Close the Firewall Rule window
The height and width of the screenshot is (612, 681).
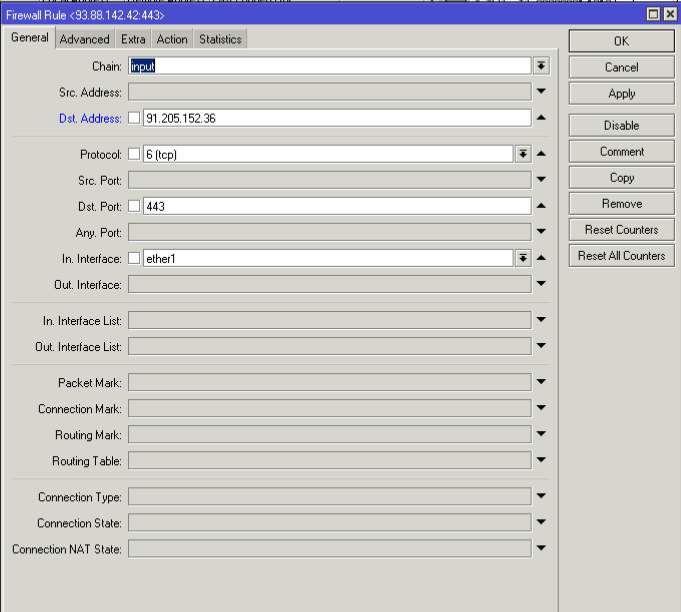pos(670,14)
